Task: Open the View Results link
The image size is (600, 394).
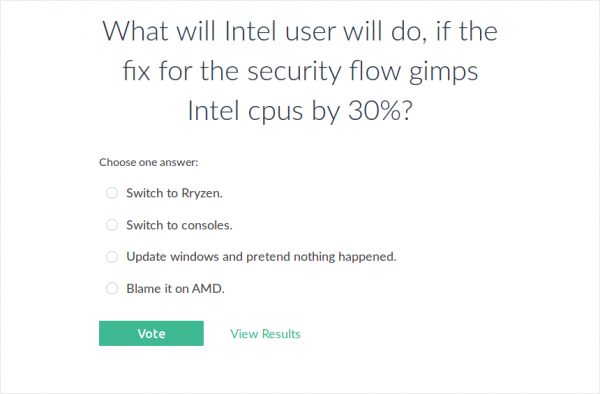Action: [x=265, y=334]
